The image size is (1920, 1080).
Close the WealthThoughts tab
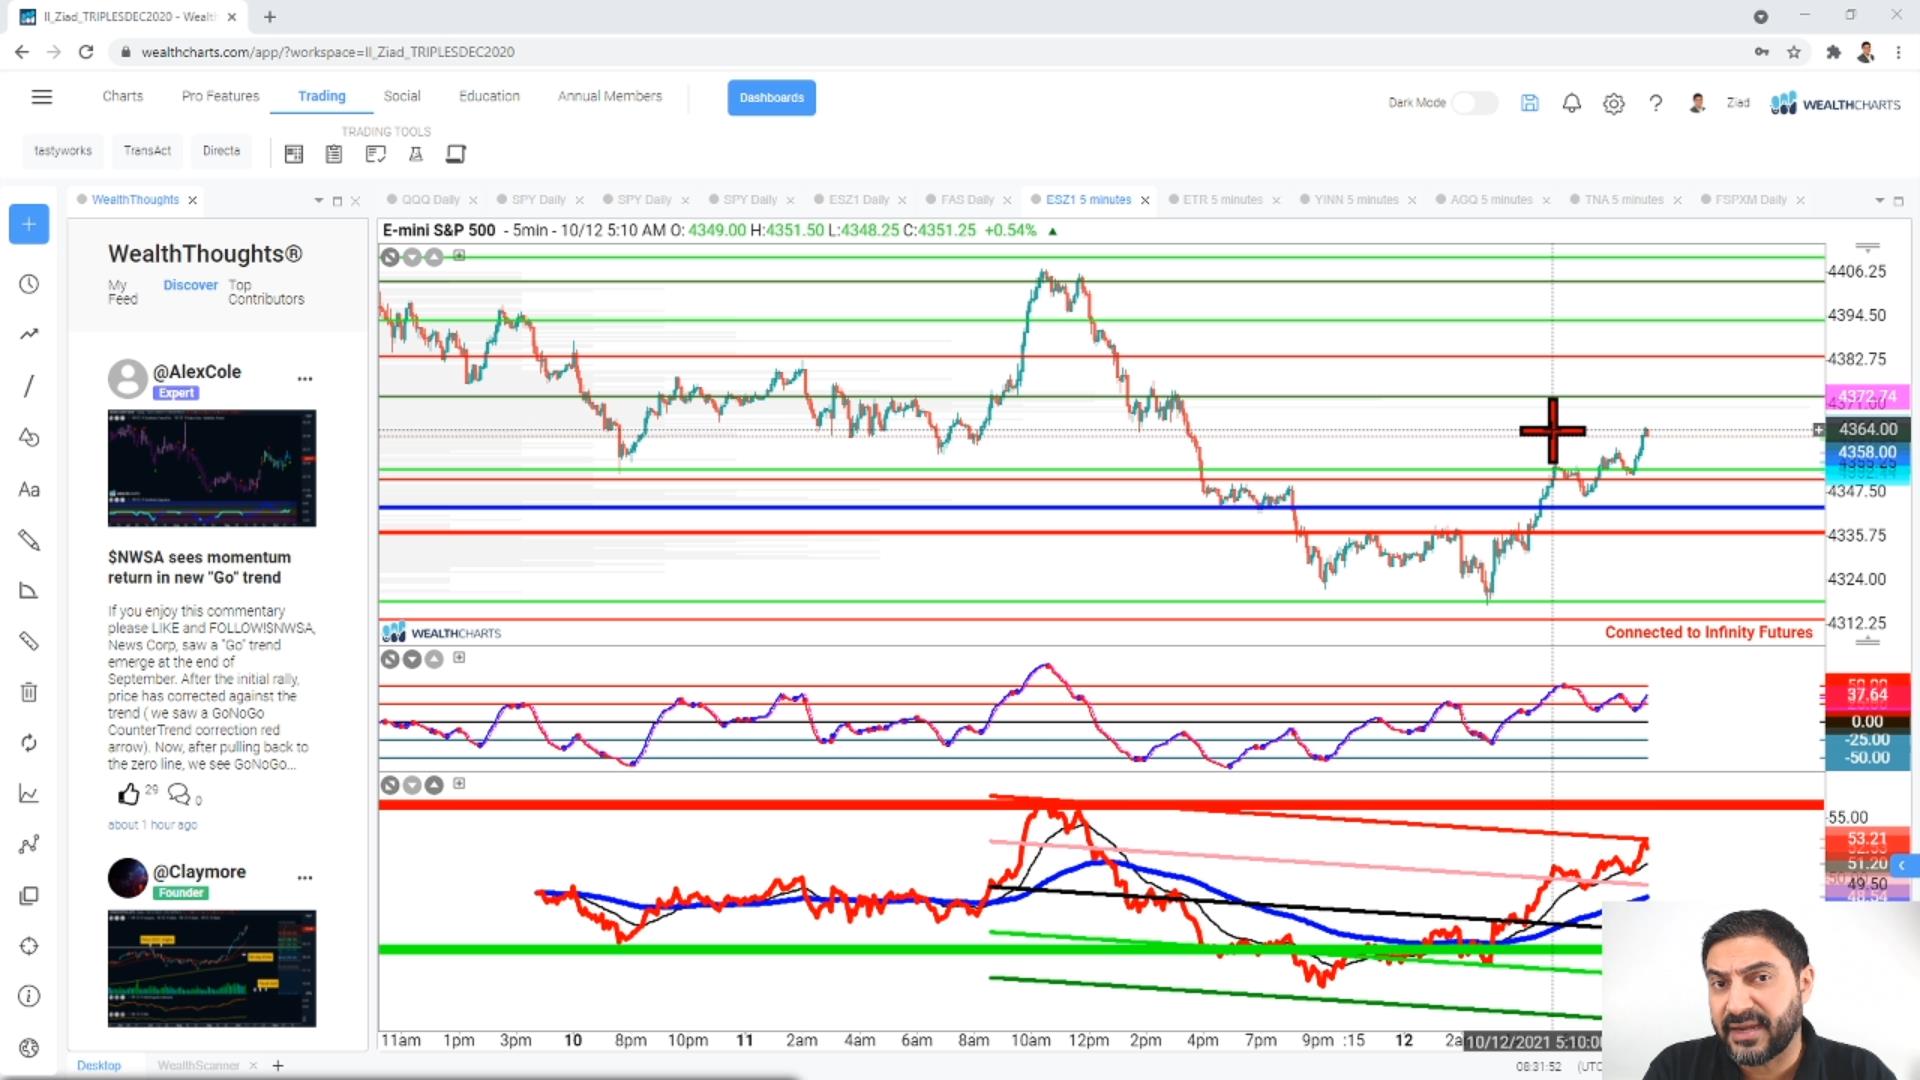[193, 200]
